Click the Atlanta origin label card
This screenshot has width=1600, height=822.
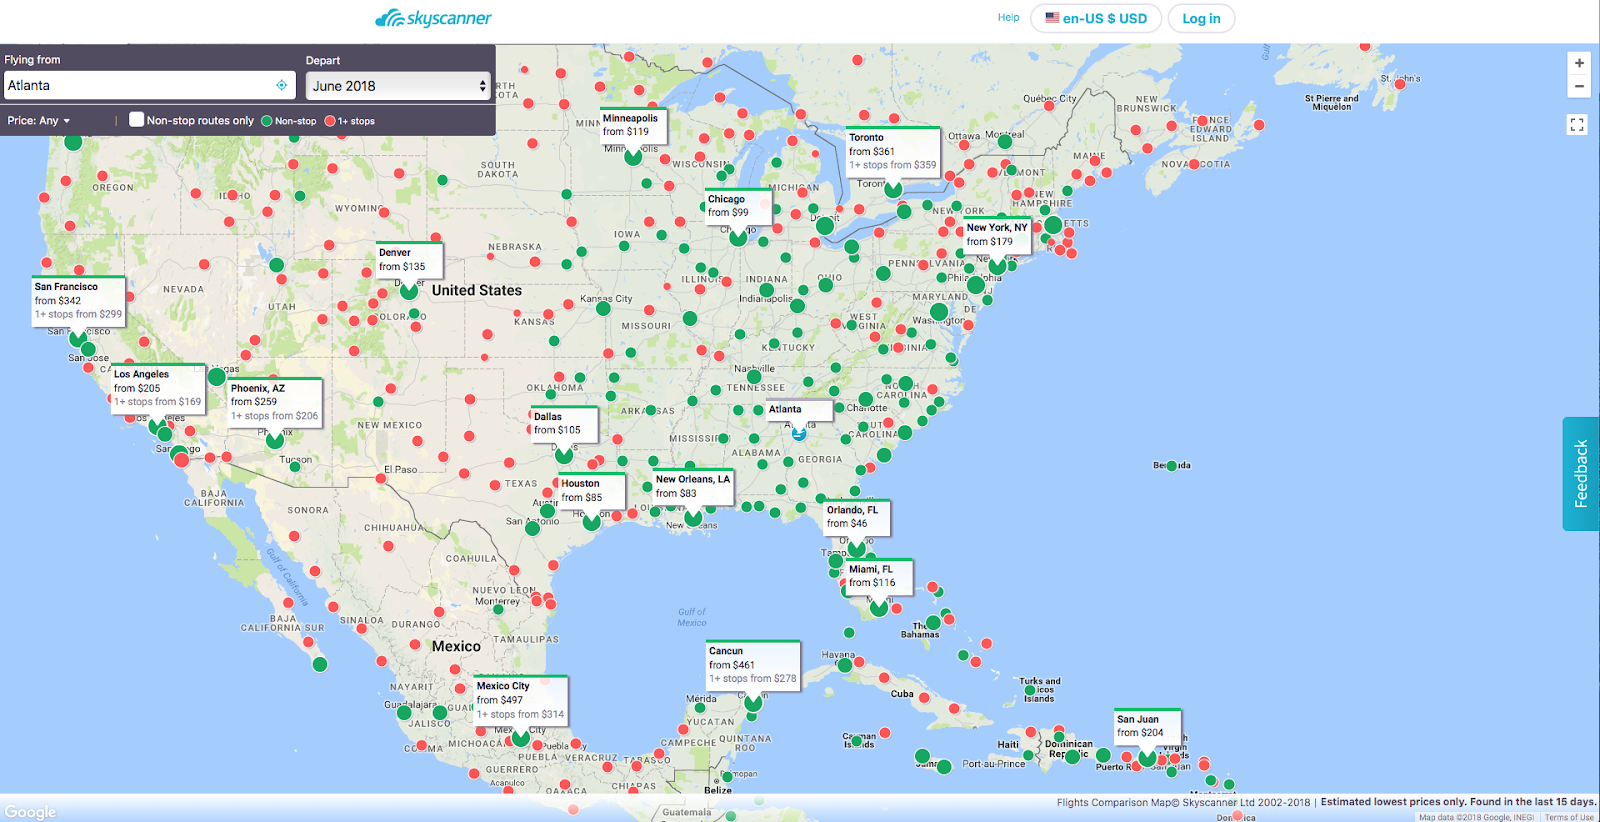[799, 410]
